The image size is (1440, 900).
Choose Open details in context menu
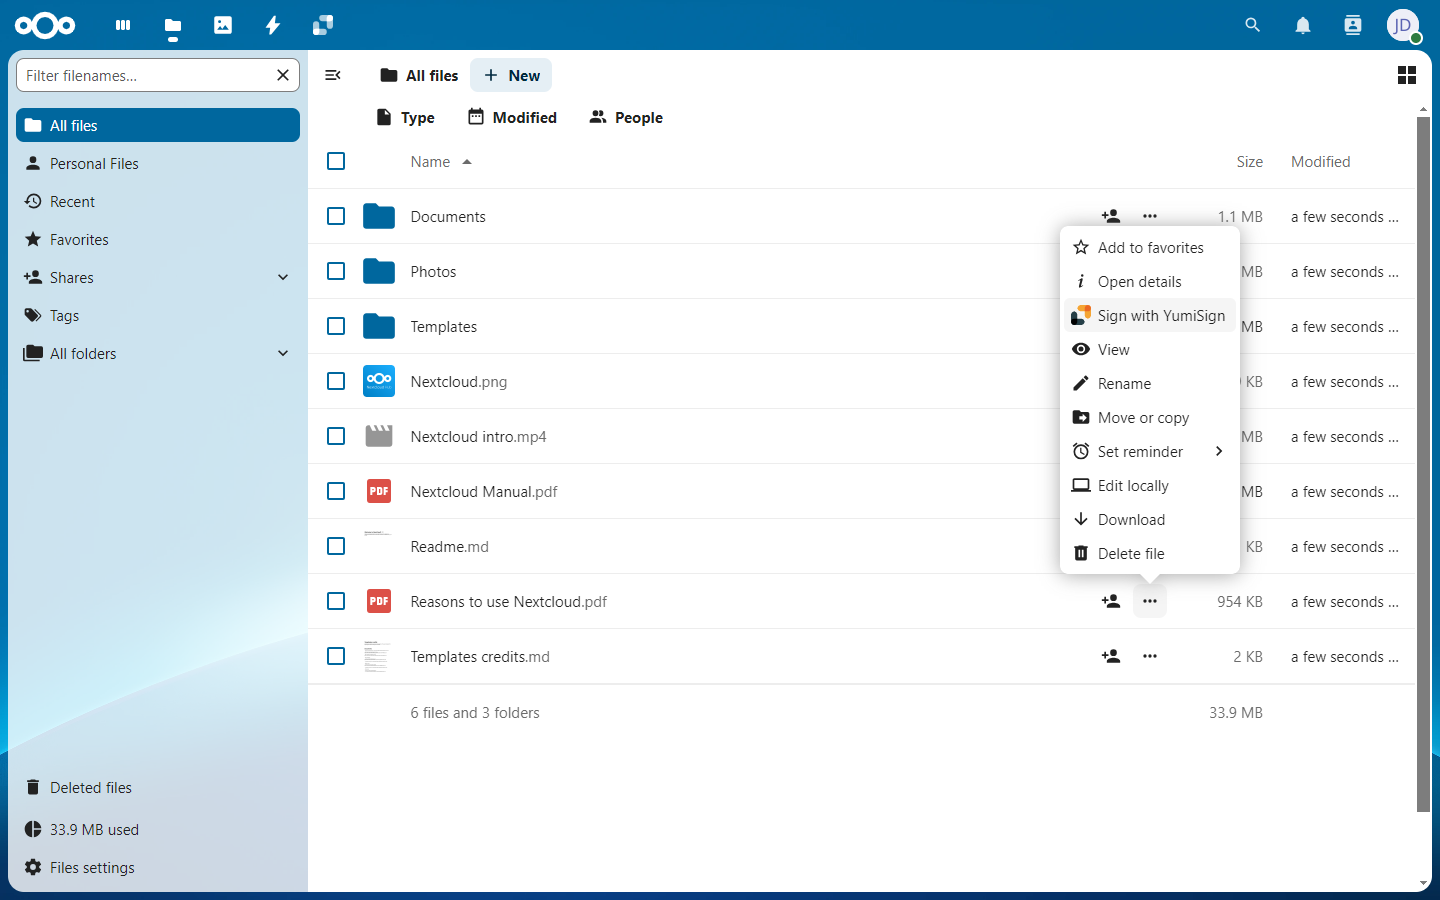tap(1150, 281)
